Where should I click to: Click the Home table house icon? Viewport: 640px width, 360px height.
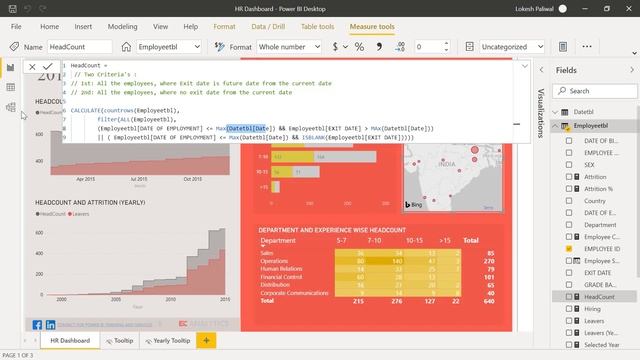coord(126,47)
